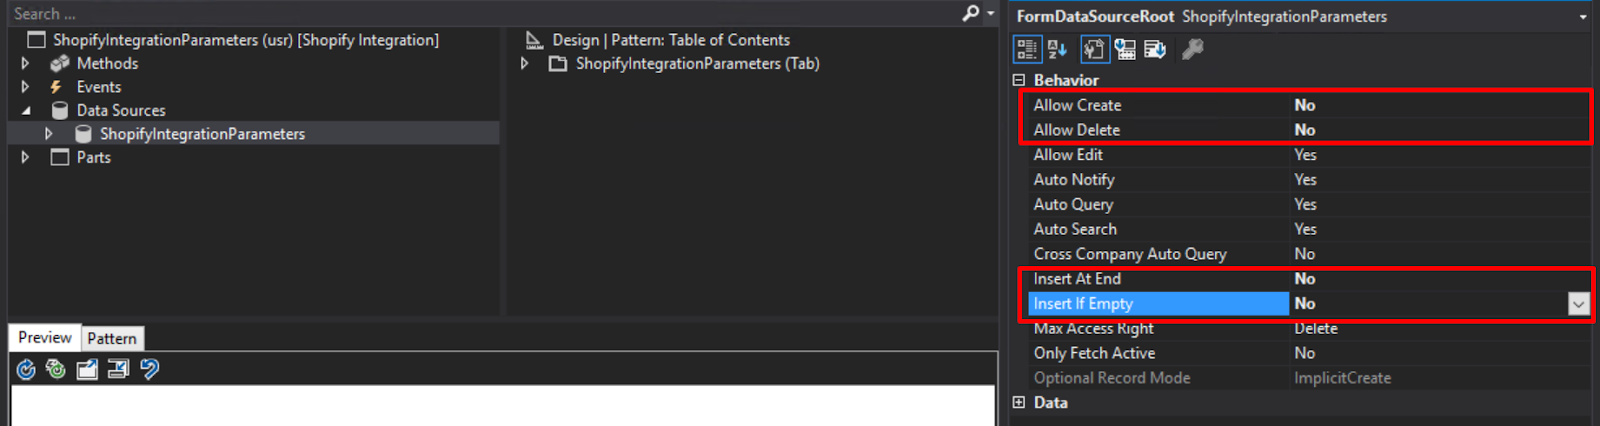Expand the Parts node
This screenshot has height=426, width=1600.
click(25, 157)
